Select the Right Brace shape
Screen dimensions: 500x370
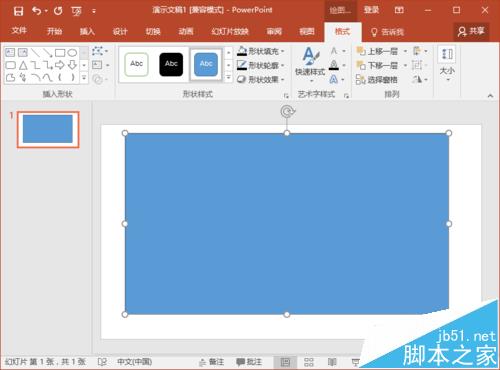click(72, 78)
